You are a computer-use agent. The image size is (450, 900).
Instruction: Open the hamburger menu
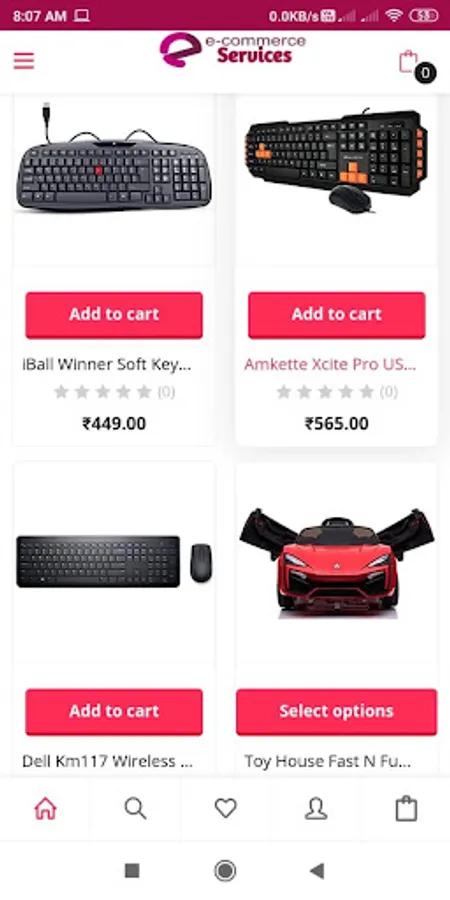point(24,60)
